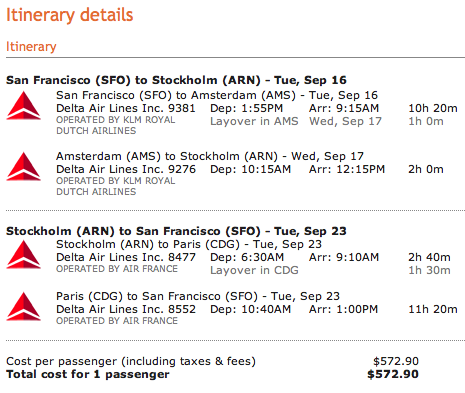
Task: Click the SFO to Stockholm Sep 16 header
Action: pyautogui.click(x=176, y=80)
